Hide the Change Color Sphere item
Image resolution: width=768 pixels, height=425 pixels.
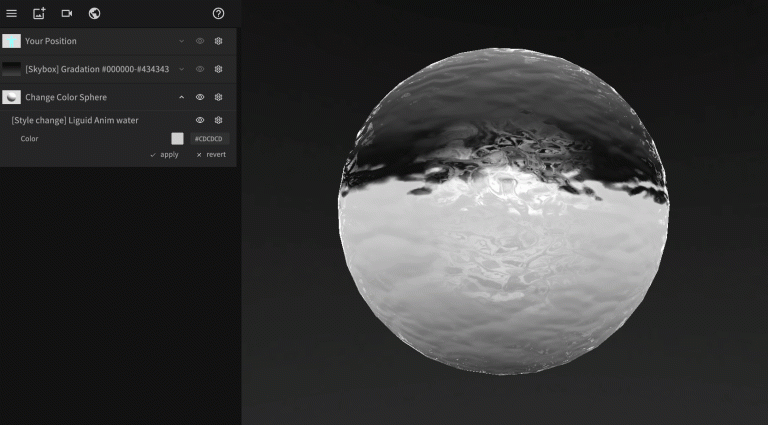(x=200, y=97)
